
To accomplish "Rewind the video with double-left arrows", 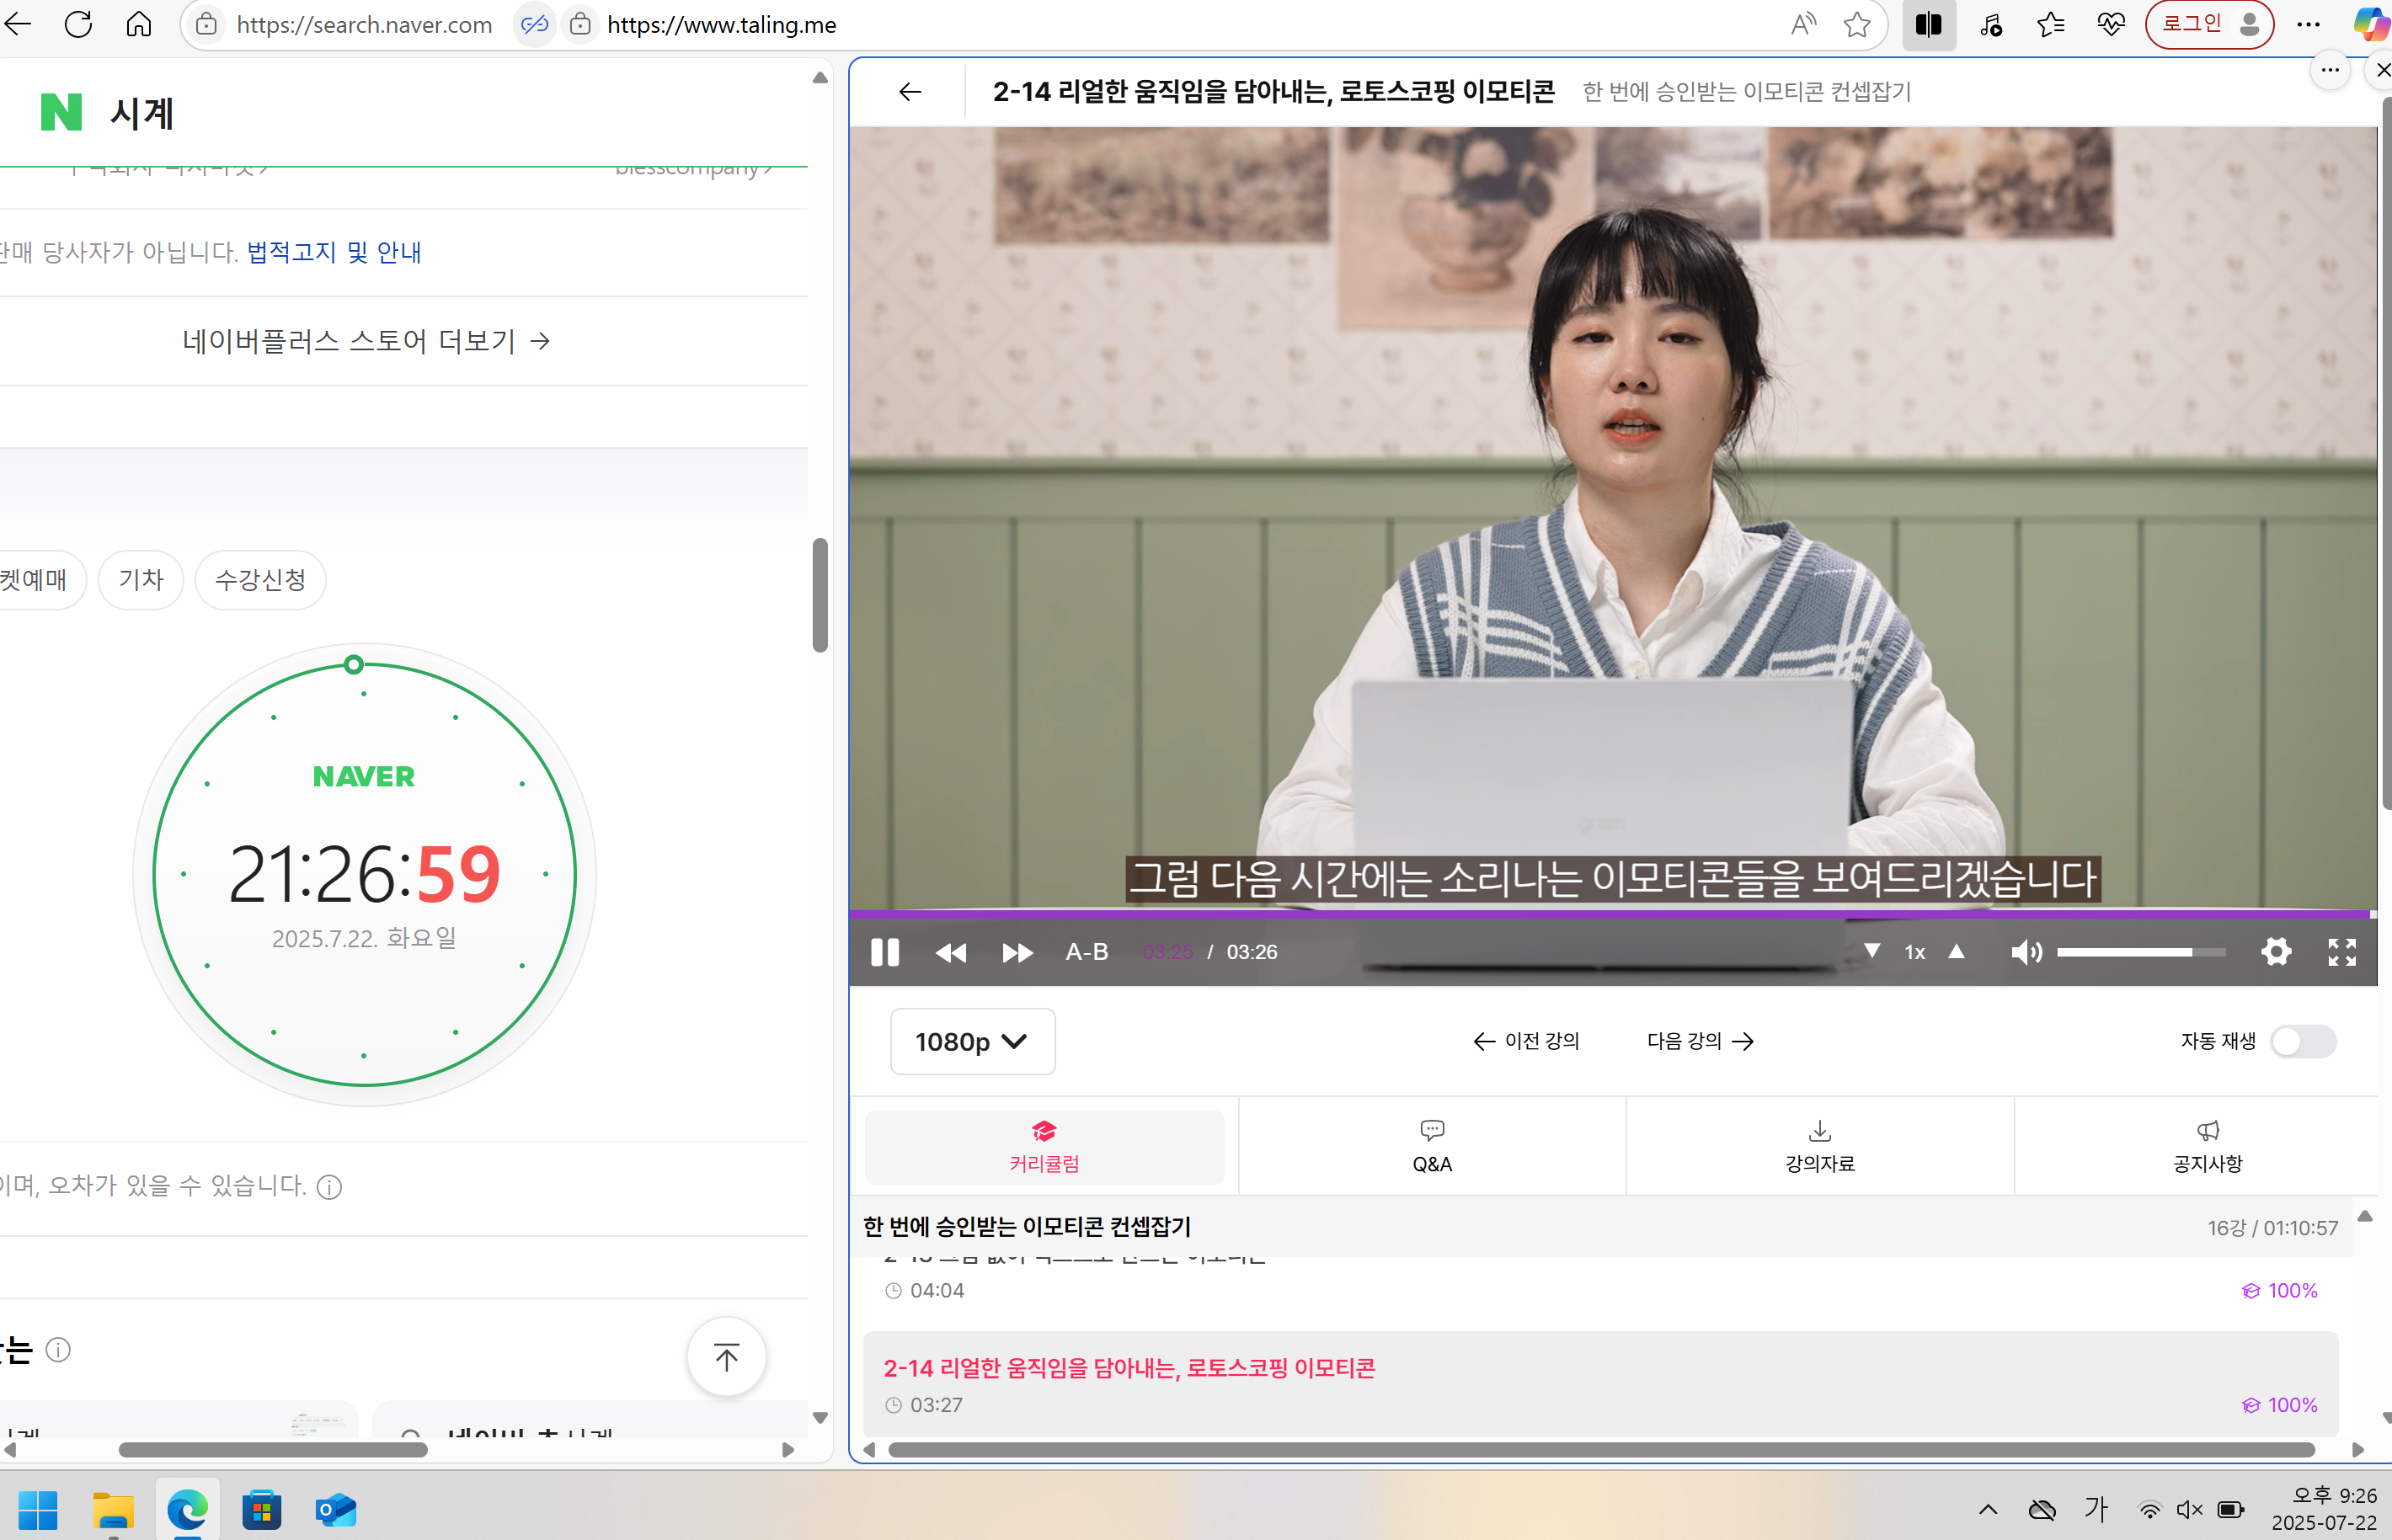I will tap(950, 952).
